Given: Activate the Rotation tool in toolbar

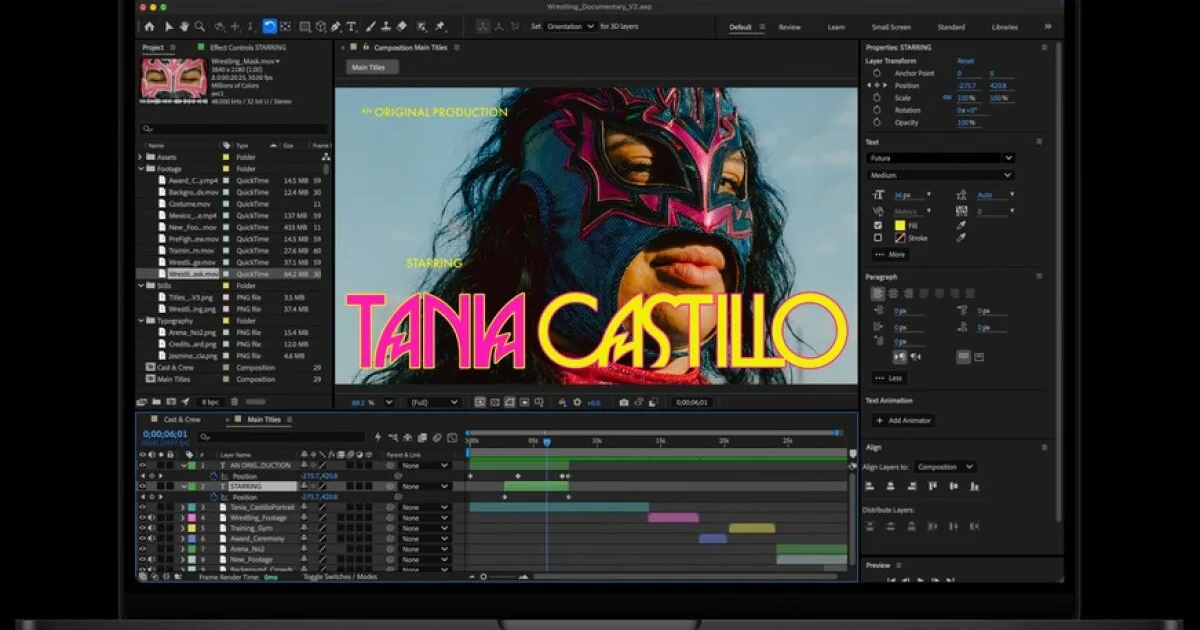Looking at the screenshot, I should click(x=270, y=27).
